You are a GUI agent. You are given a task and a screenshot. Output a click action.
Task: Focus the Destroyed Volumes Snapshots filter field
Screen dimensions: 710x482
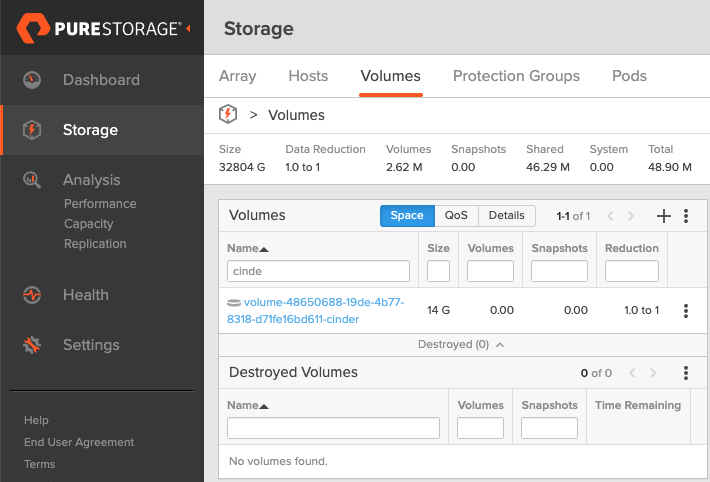(x=549, y=428)
